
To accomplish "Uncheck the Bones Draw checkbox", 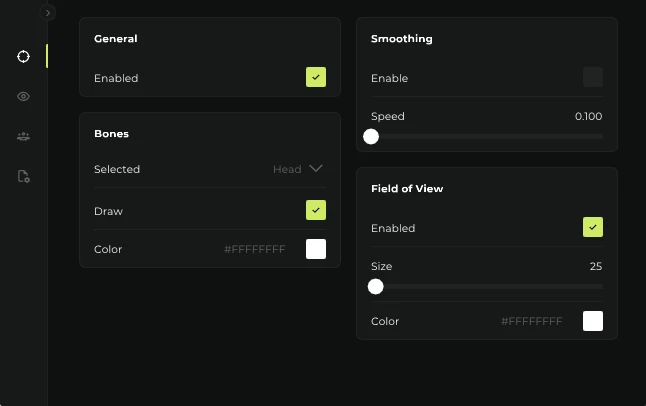I will [x=316, y=210].
